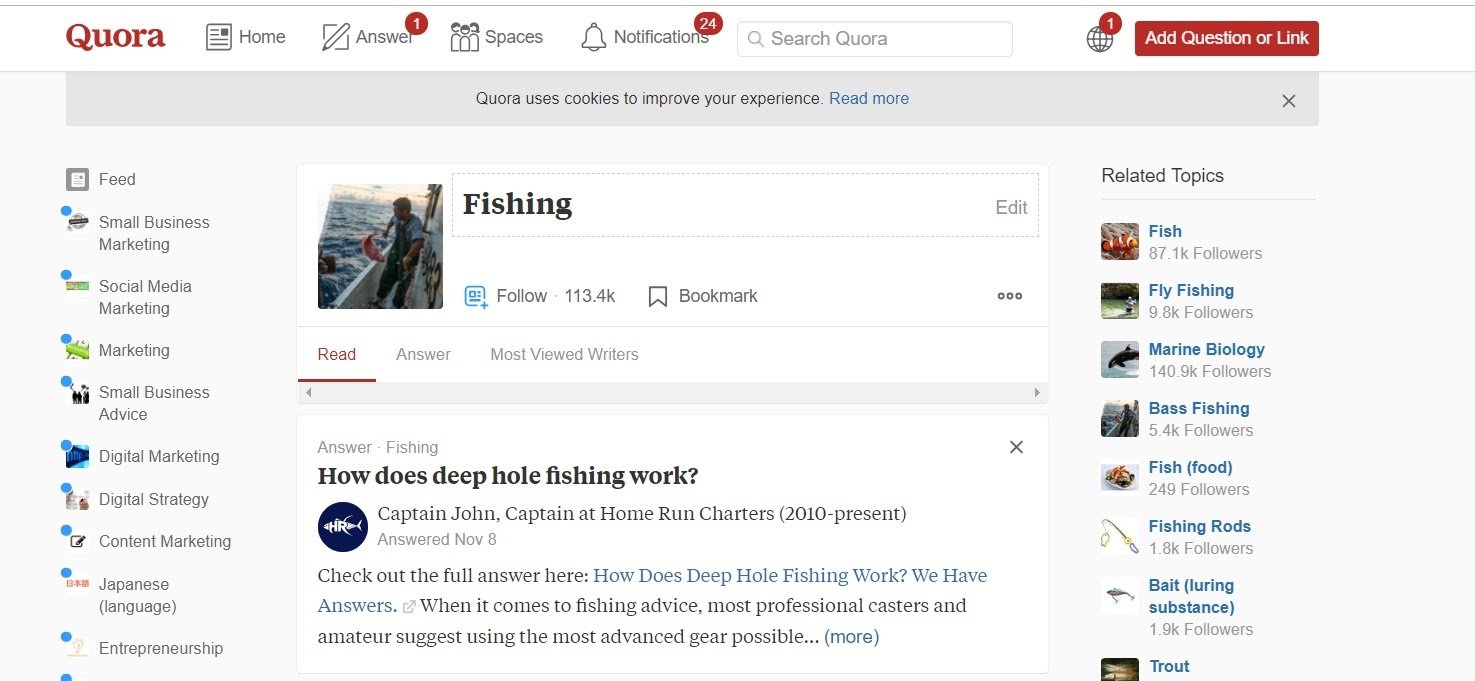Viewport: 1475px width, 681px height.
Task: Switch to the Most Viewed Writers tab
Action: pyautogui.click(x=564, y=354)
